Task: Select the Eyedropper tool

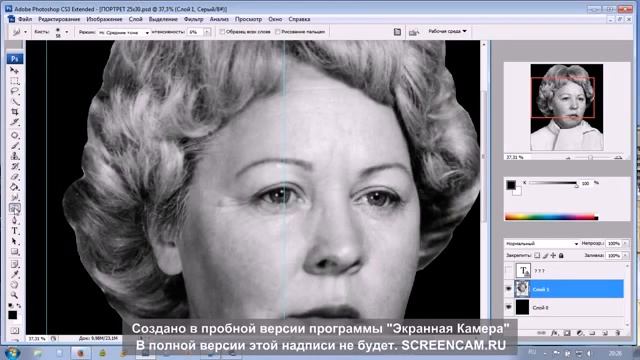Action: pyautogui.click(x=14, y=274)
